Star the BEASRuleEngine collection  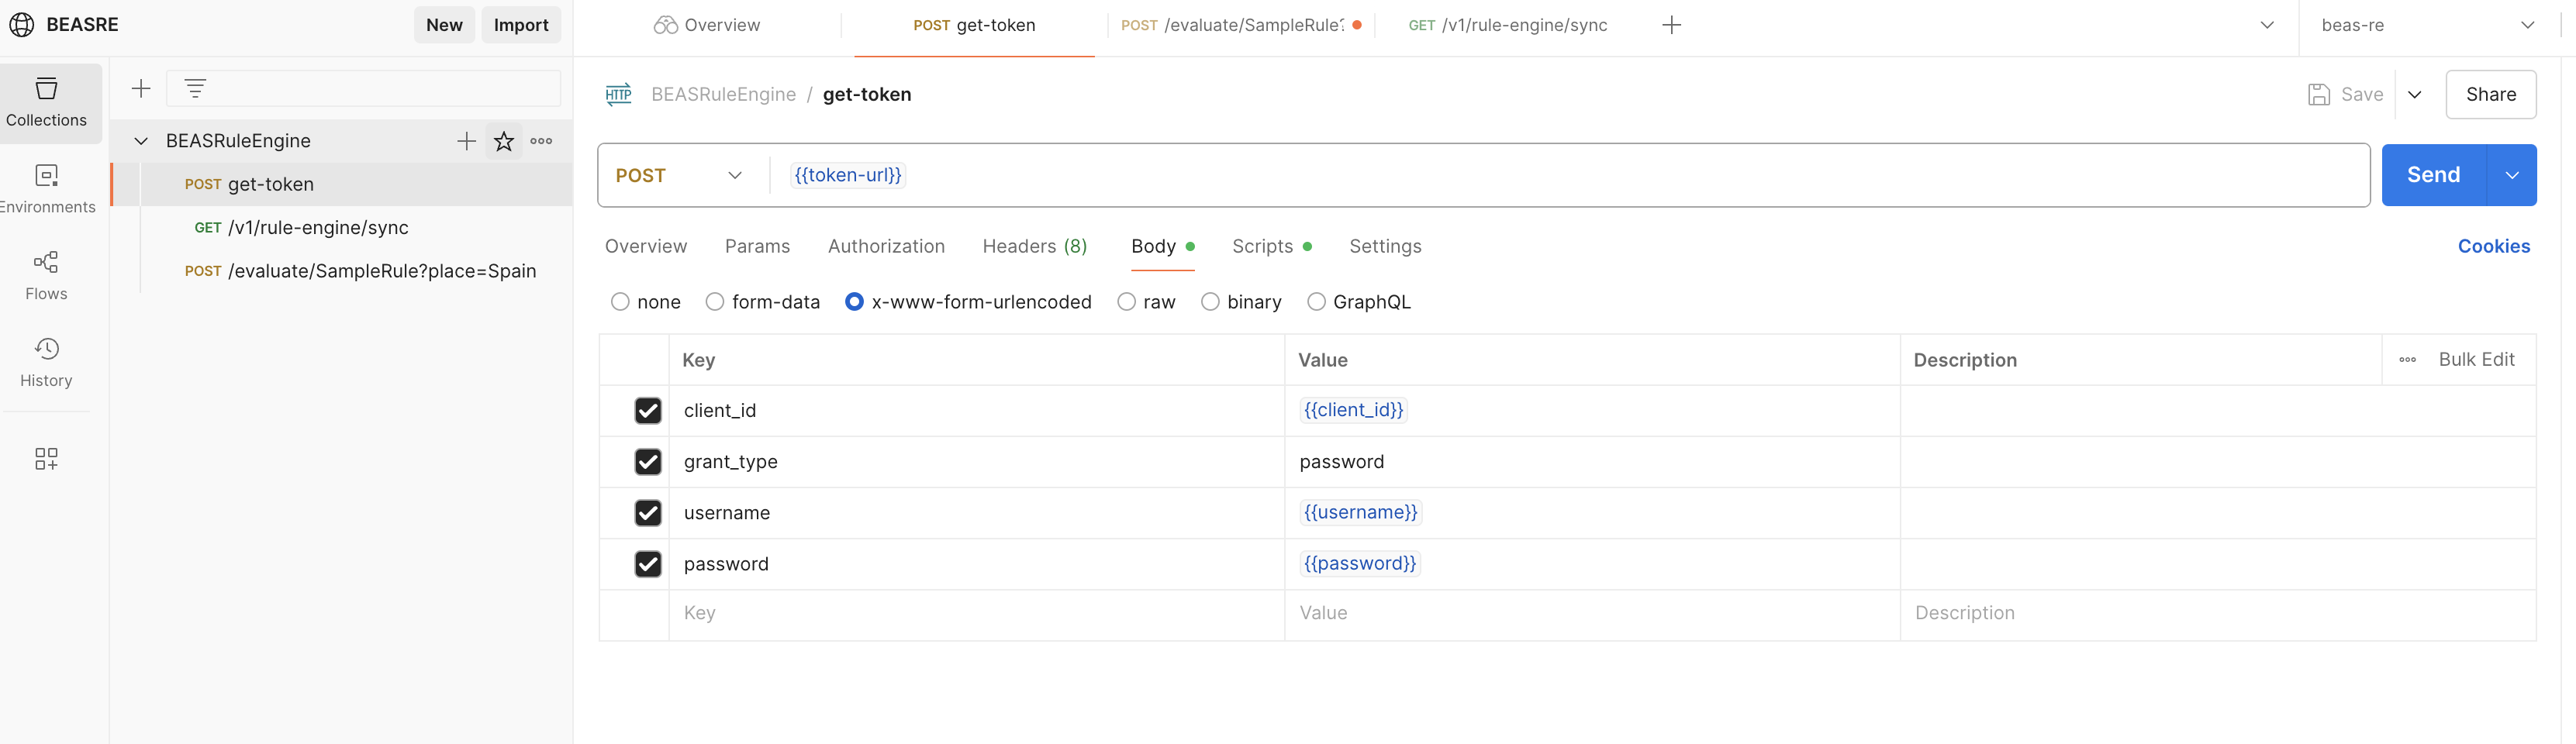(x=504, y=141)
